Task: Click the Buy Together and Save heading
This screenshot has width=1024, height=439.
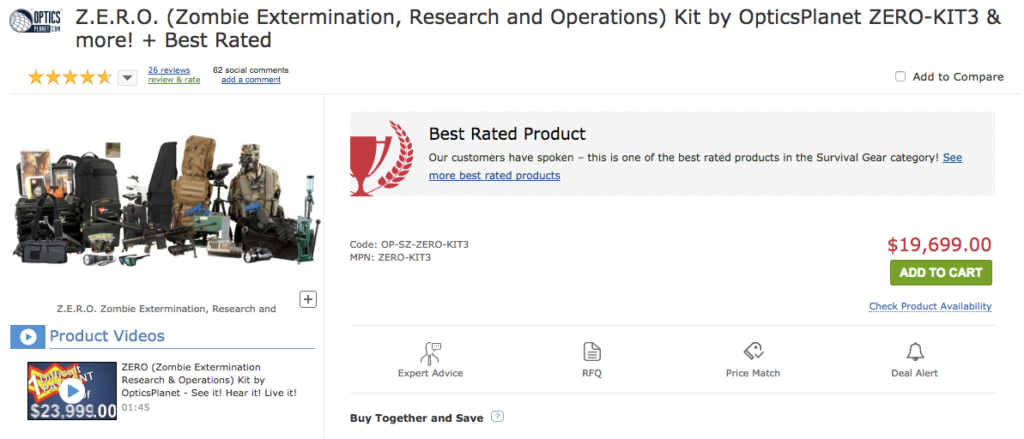Action: (x=417, y=418)
